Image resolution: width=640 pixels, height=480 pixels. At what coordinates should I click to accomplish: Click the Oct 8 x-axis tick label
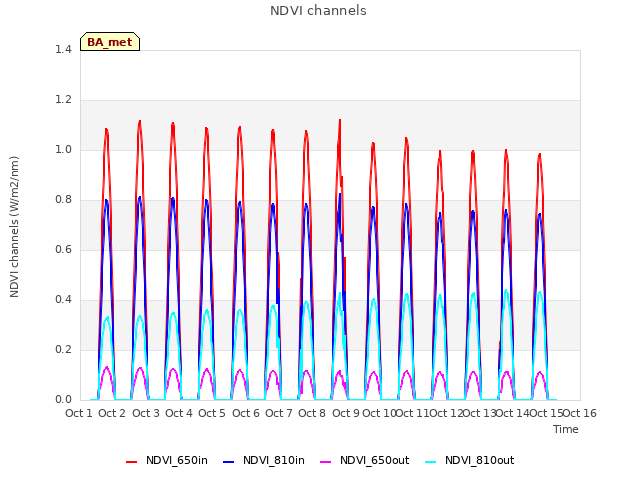[312, 413]
